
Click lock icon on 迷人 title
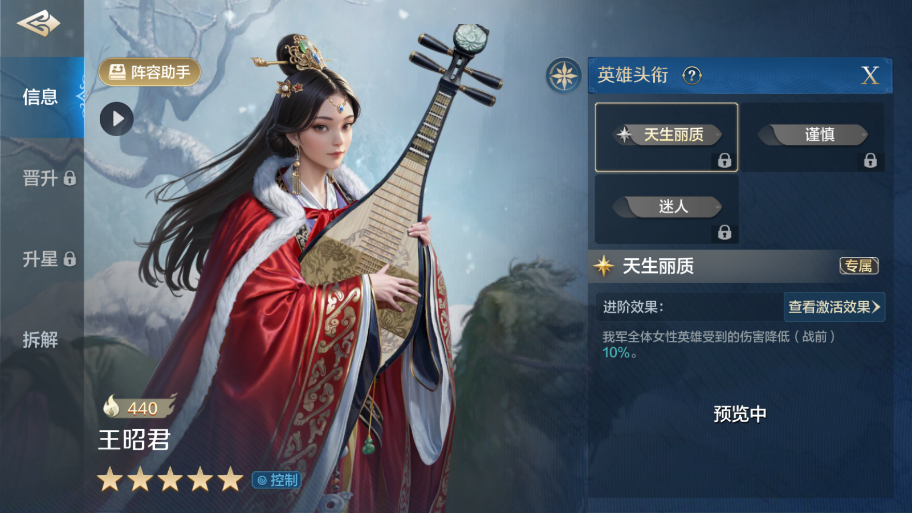tap(724, 233)
